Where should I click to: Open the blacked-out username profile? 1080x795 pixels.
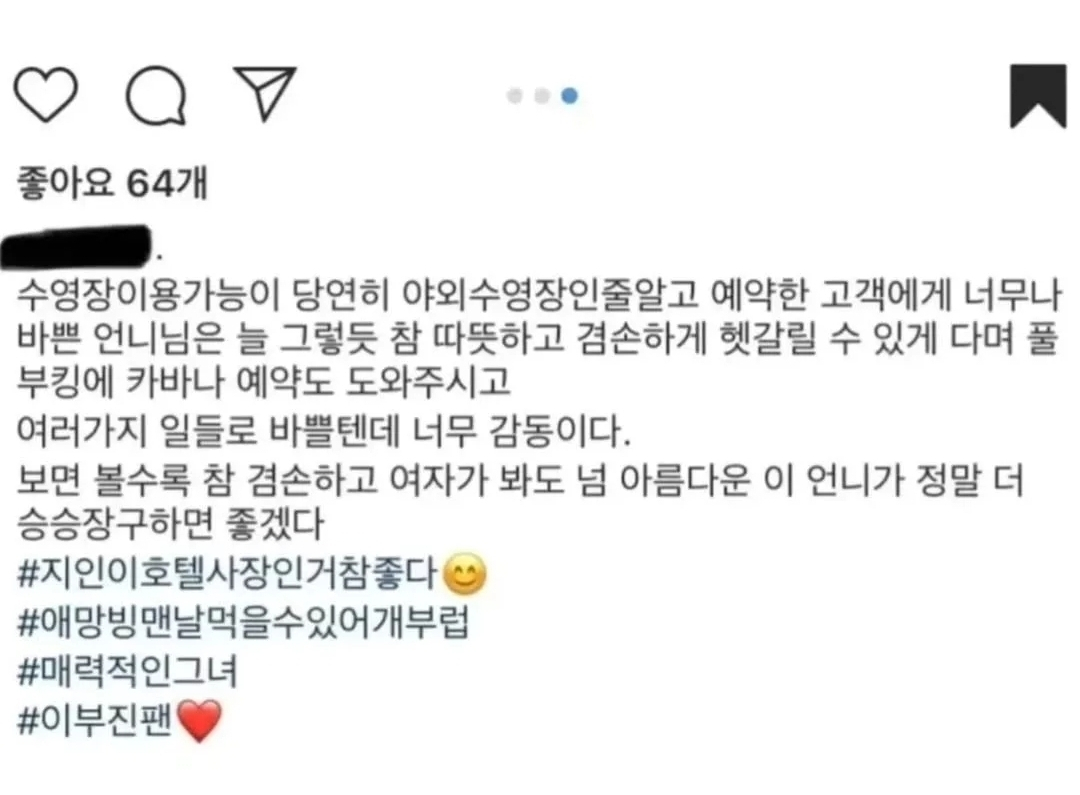(x=76, y=246)
